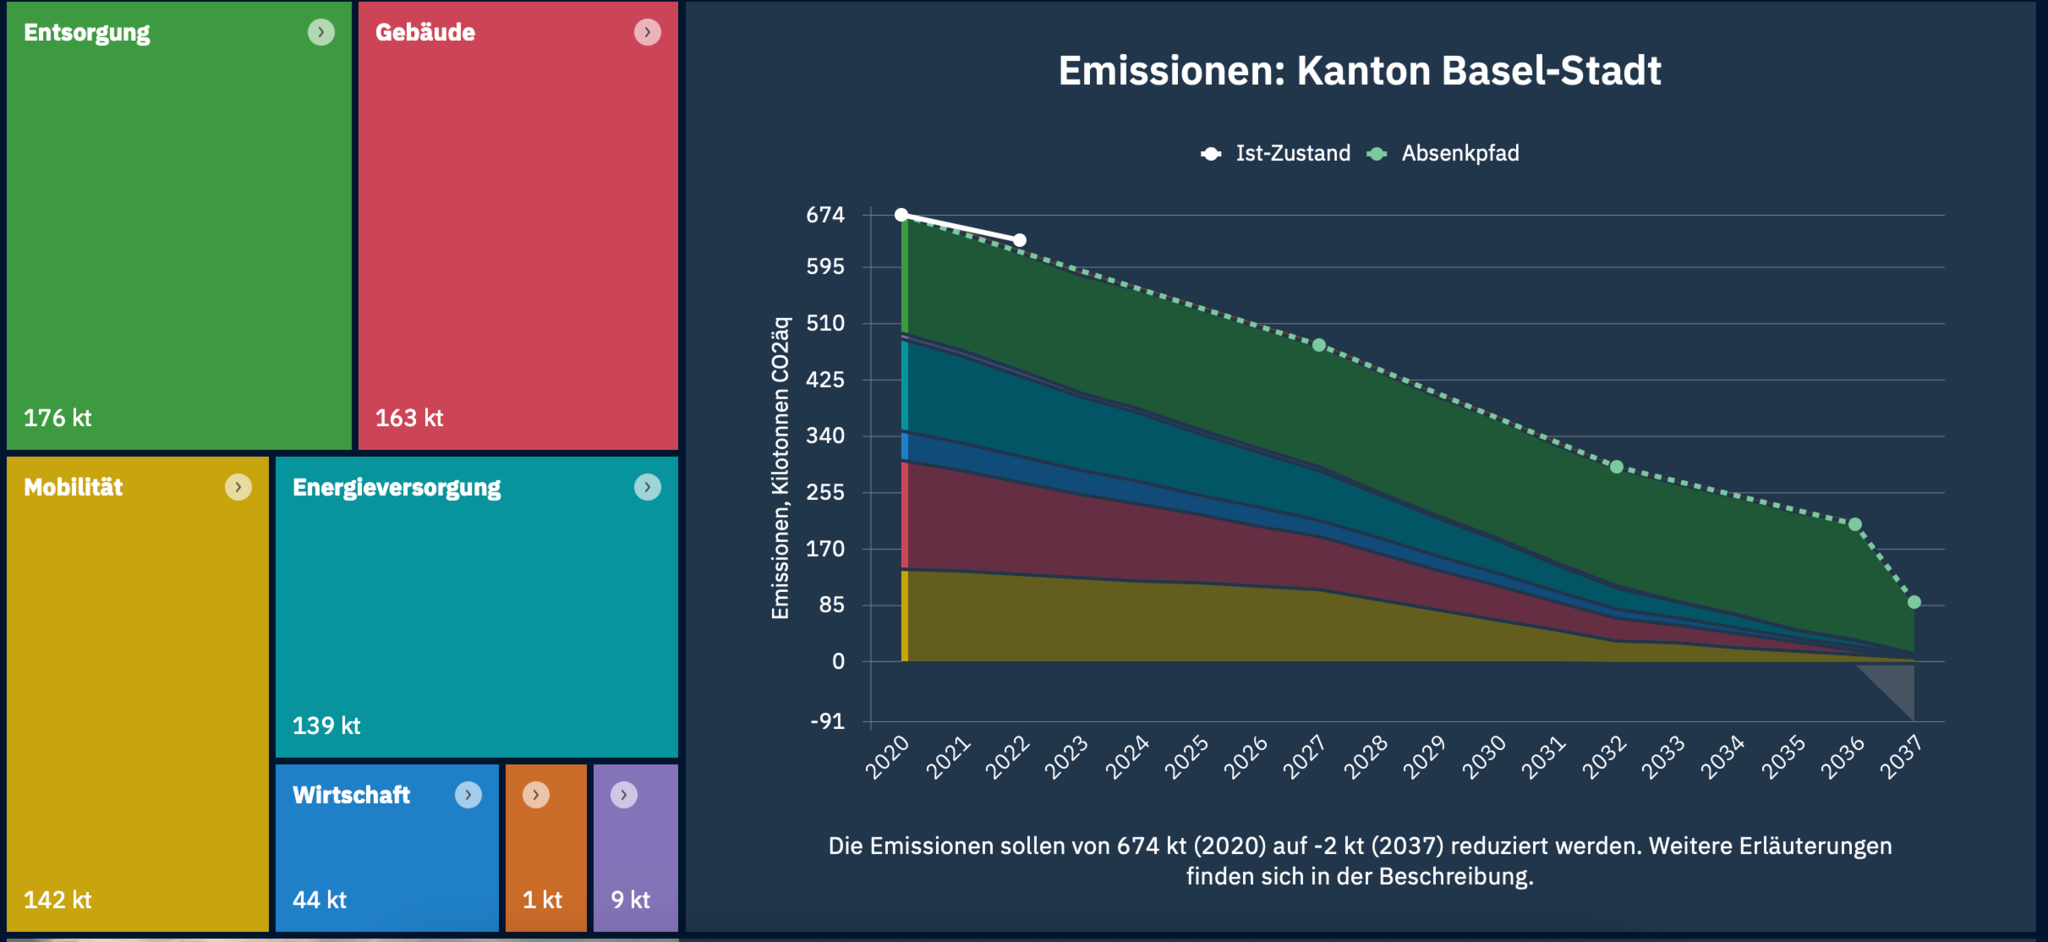
Task: Open Mobilität details via its arrow icon
Action: pyautogui.click(x=239, y=487)
